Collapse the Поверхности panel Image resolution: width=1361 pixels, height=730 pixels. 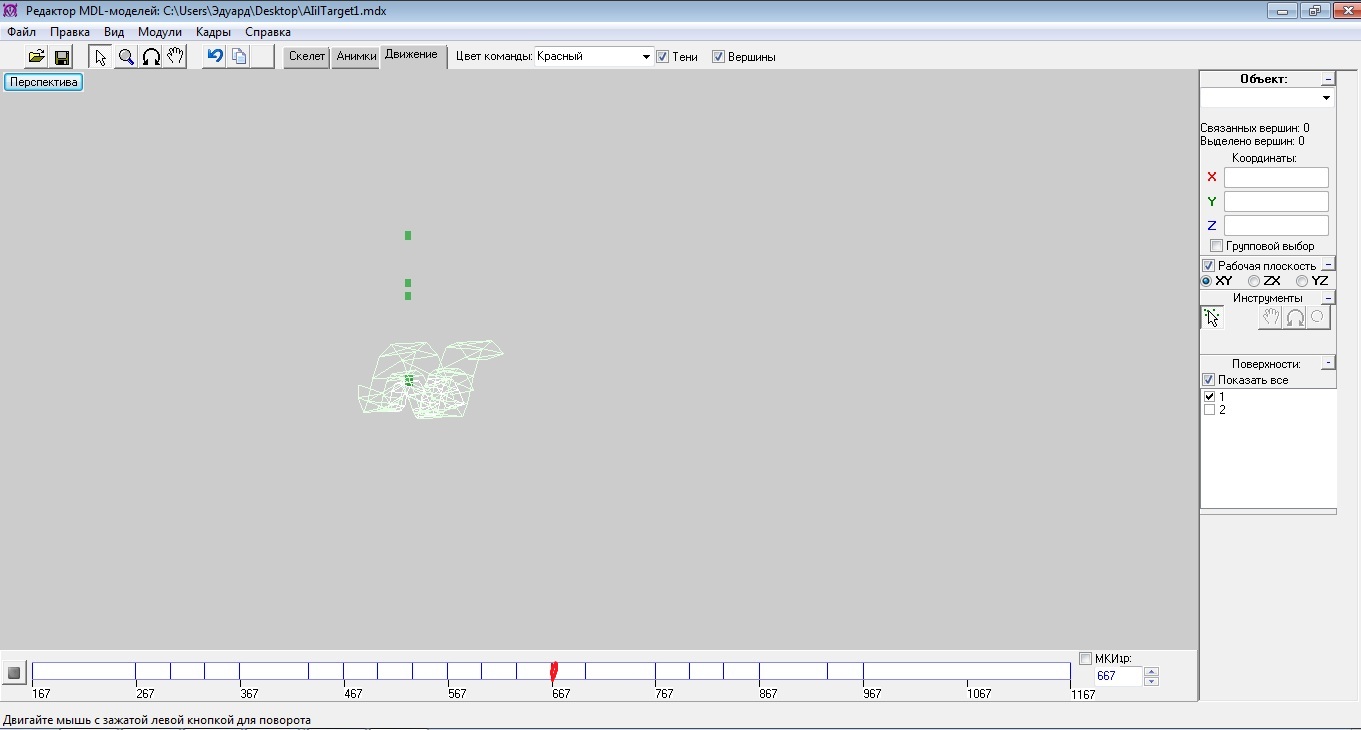[x=1328, y=363]
